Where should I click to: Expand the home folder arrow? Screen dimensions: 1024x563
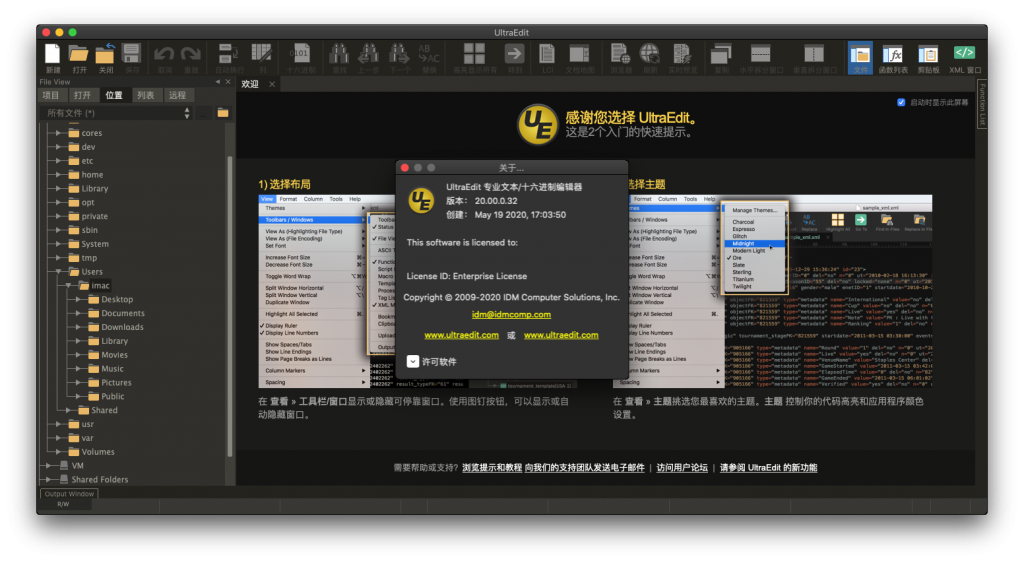pos(58,174)
